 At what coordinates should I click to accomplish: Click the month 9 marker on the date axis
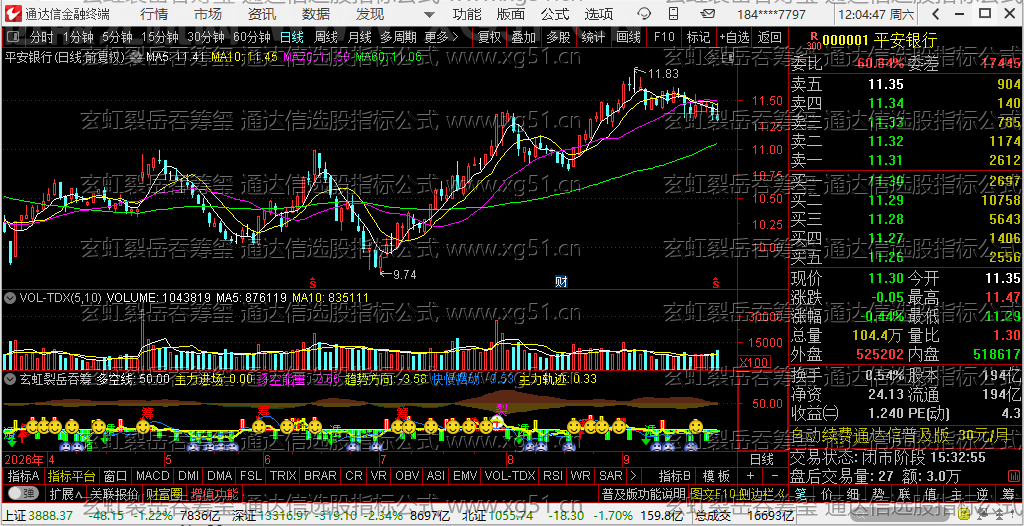pos(626,459)
